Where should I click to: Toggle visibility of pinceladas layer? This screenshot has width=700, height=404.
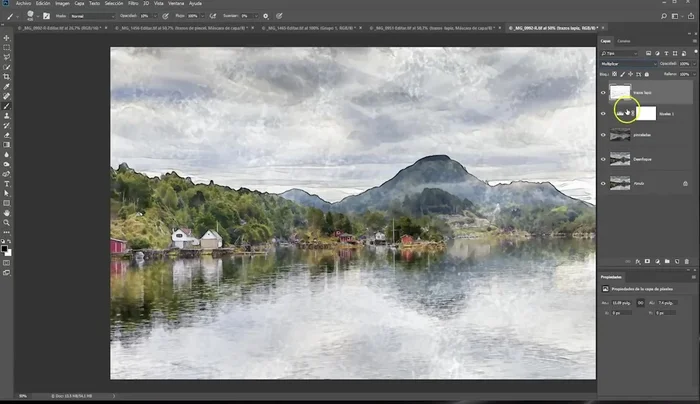tap(602, 135)
